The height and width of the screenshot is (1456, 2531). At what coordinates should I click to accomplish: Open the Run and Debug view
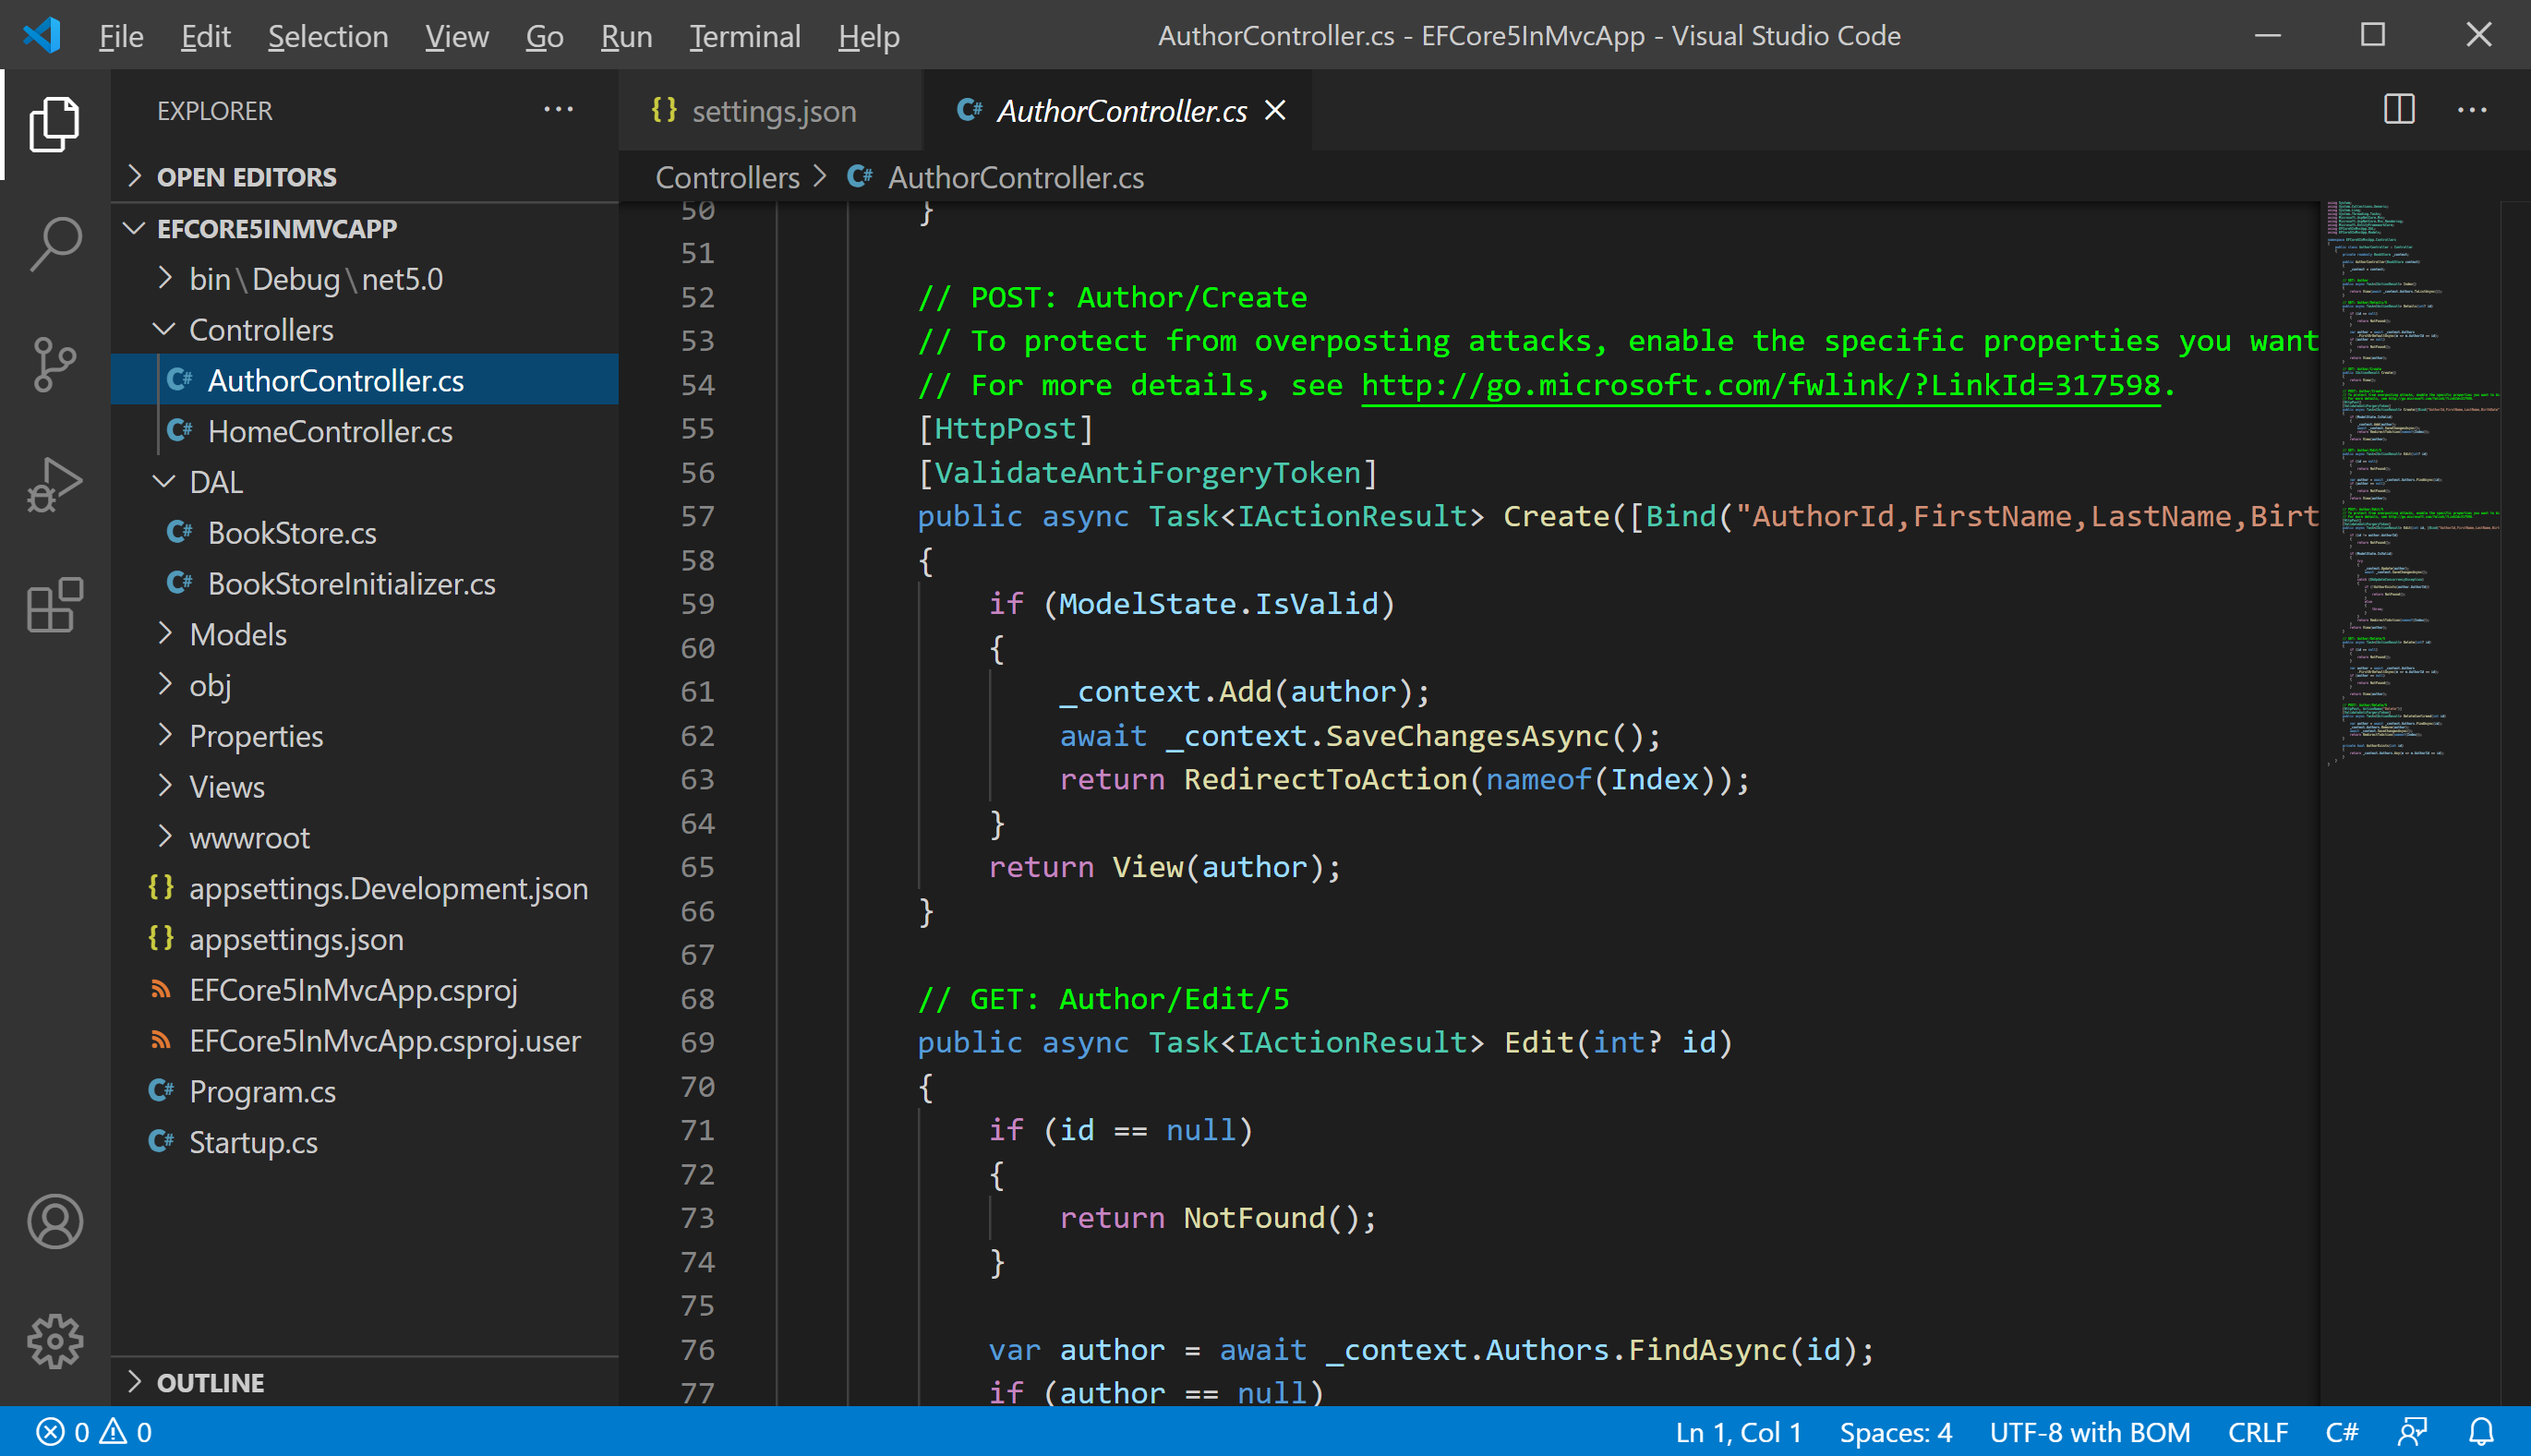(54, 485)
